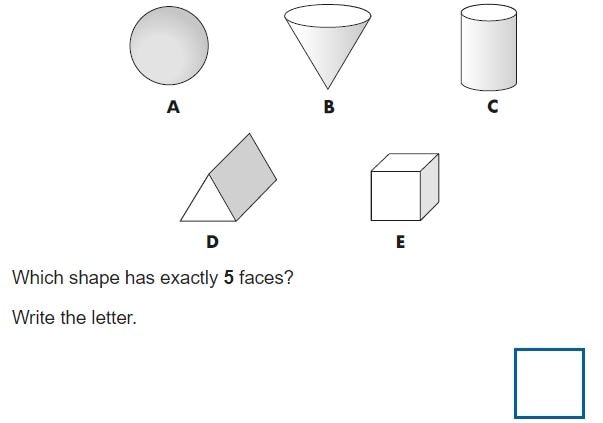
Task: Click the white triangular face of the prism
Action: click(208, 204)
